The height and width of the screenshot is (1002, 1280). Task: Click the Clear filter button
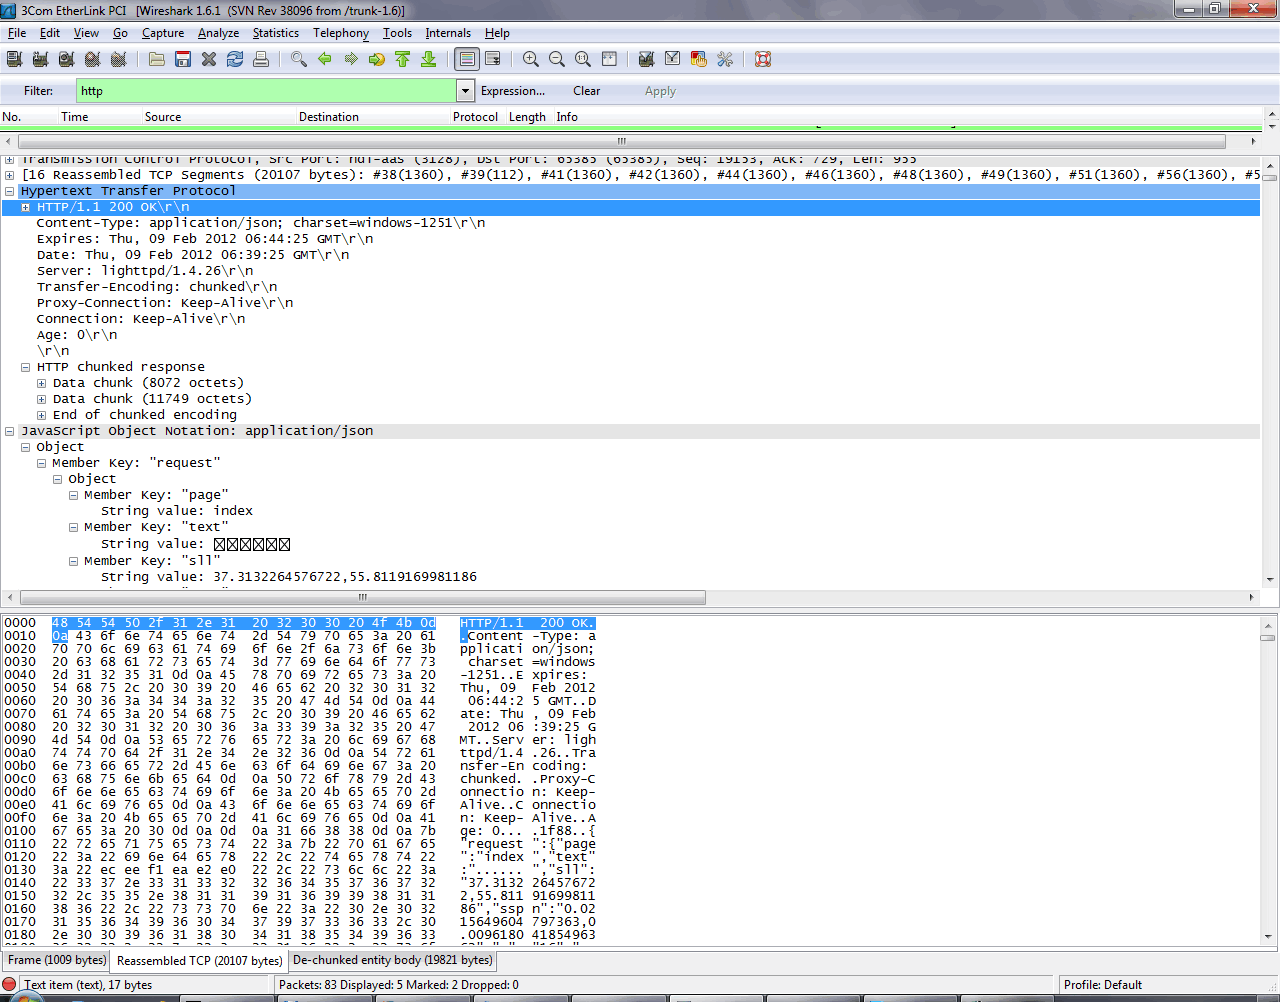(x=586, y=91)
